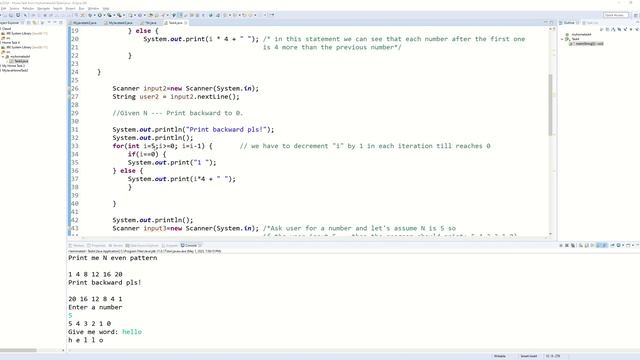Click code line 'String user2 = input2.nextLine();'
This screenshot has width=640, height=360.
pyautogui.click(x=176, y=97)
